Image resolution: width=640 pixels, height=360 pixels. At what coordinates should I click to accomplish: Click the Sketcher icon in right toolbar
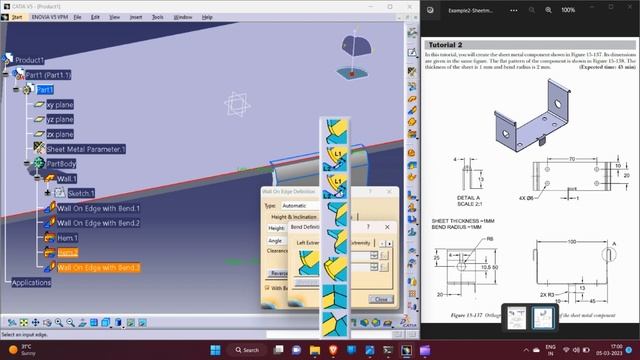click(412, 53)
